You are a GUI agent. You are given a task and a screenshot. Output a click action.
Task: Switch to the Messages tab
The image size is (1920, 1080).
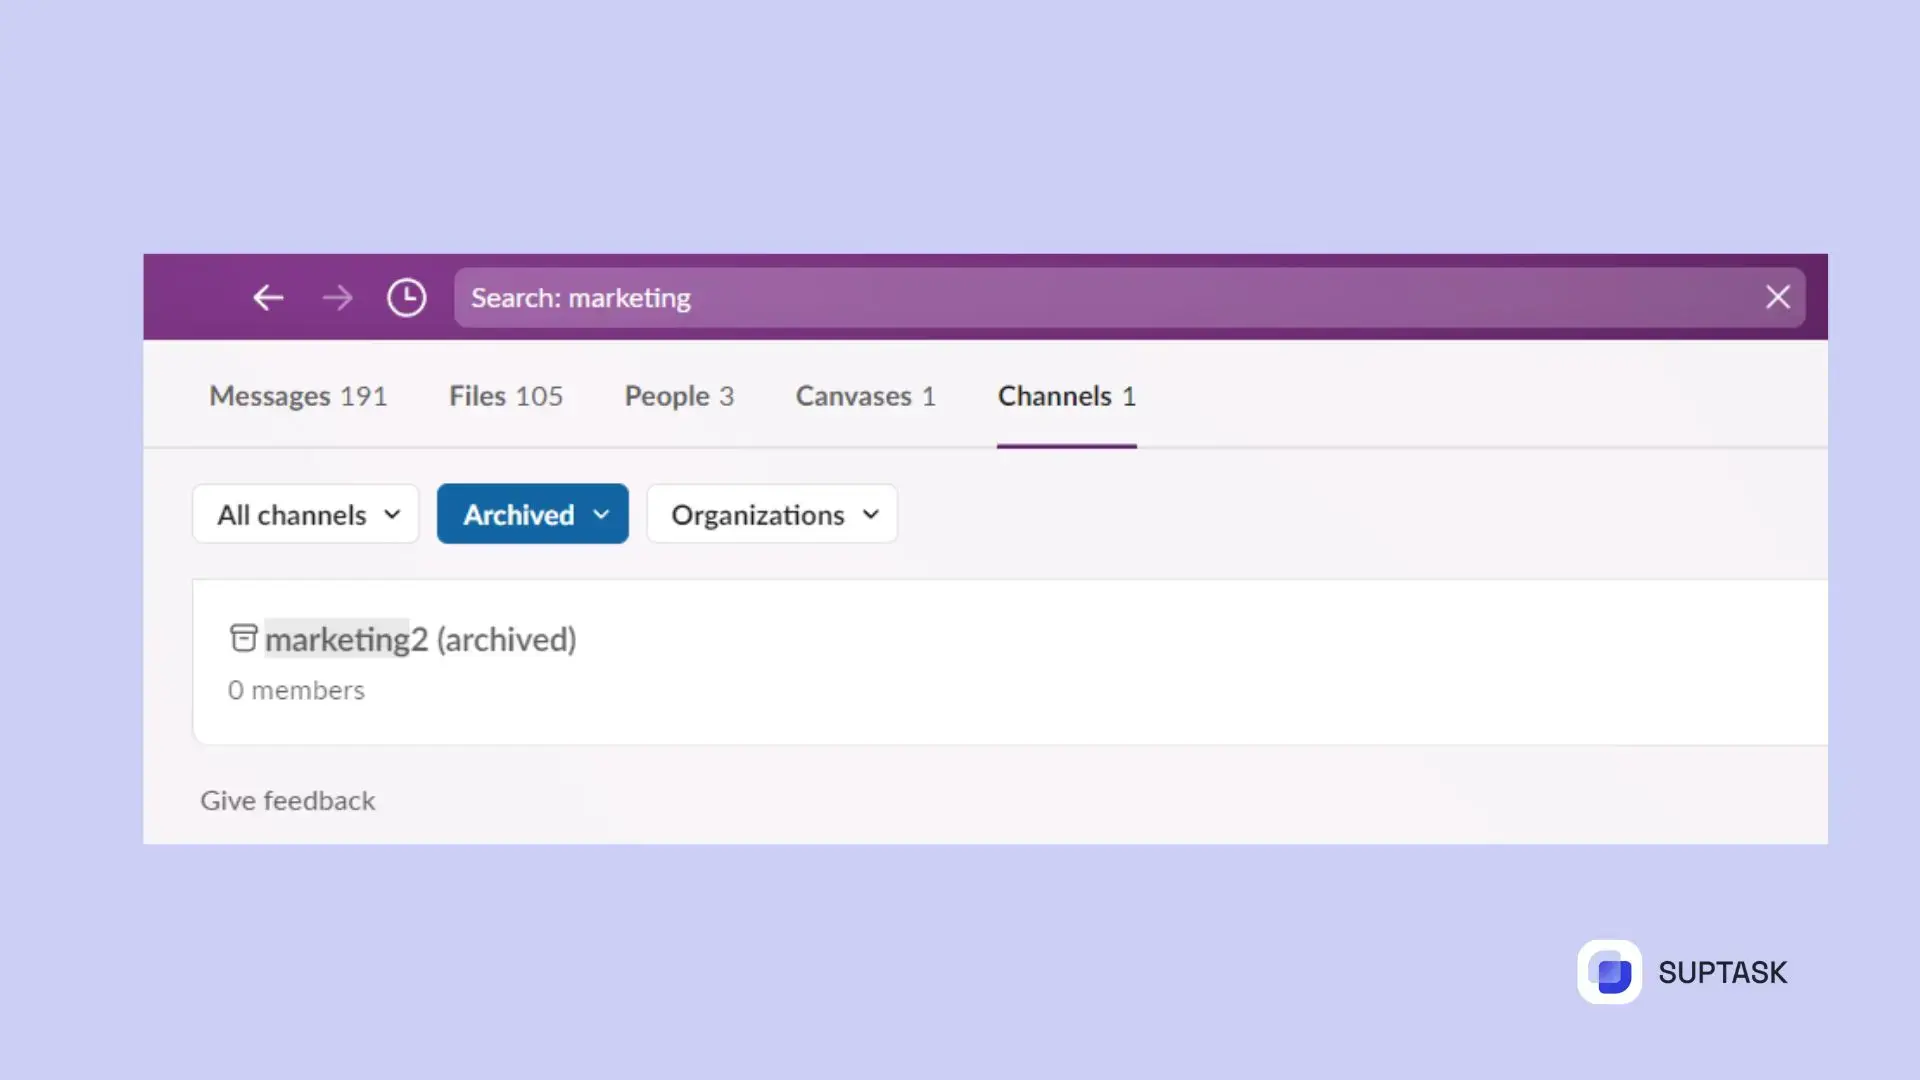pos(297,396)
